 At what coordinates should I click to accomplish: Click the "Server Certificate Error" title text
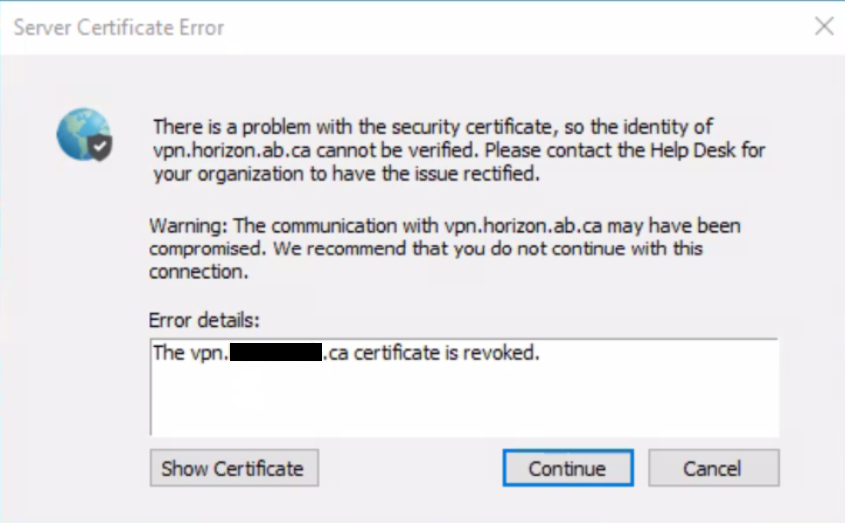(119, 27)
